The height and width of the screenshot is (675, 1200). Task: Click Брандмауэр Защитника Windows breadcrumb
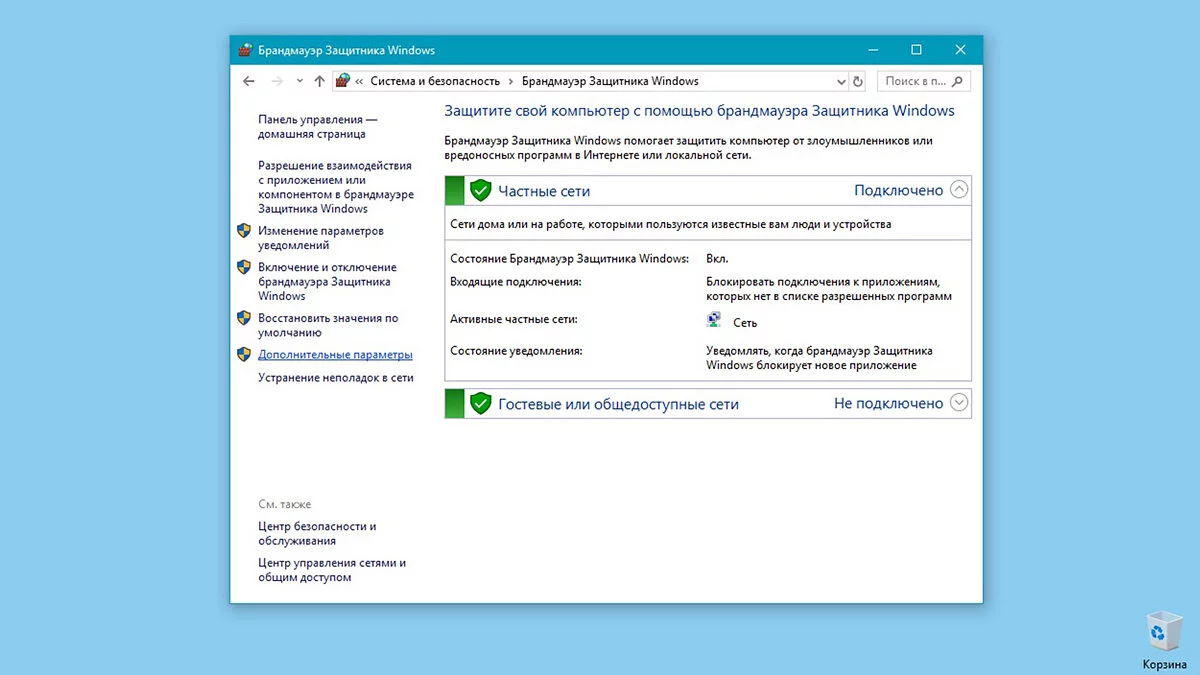610,81
